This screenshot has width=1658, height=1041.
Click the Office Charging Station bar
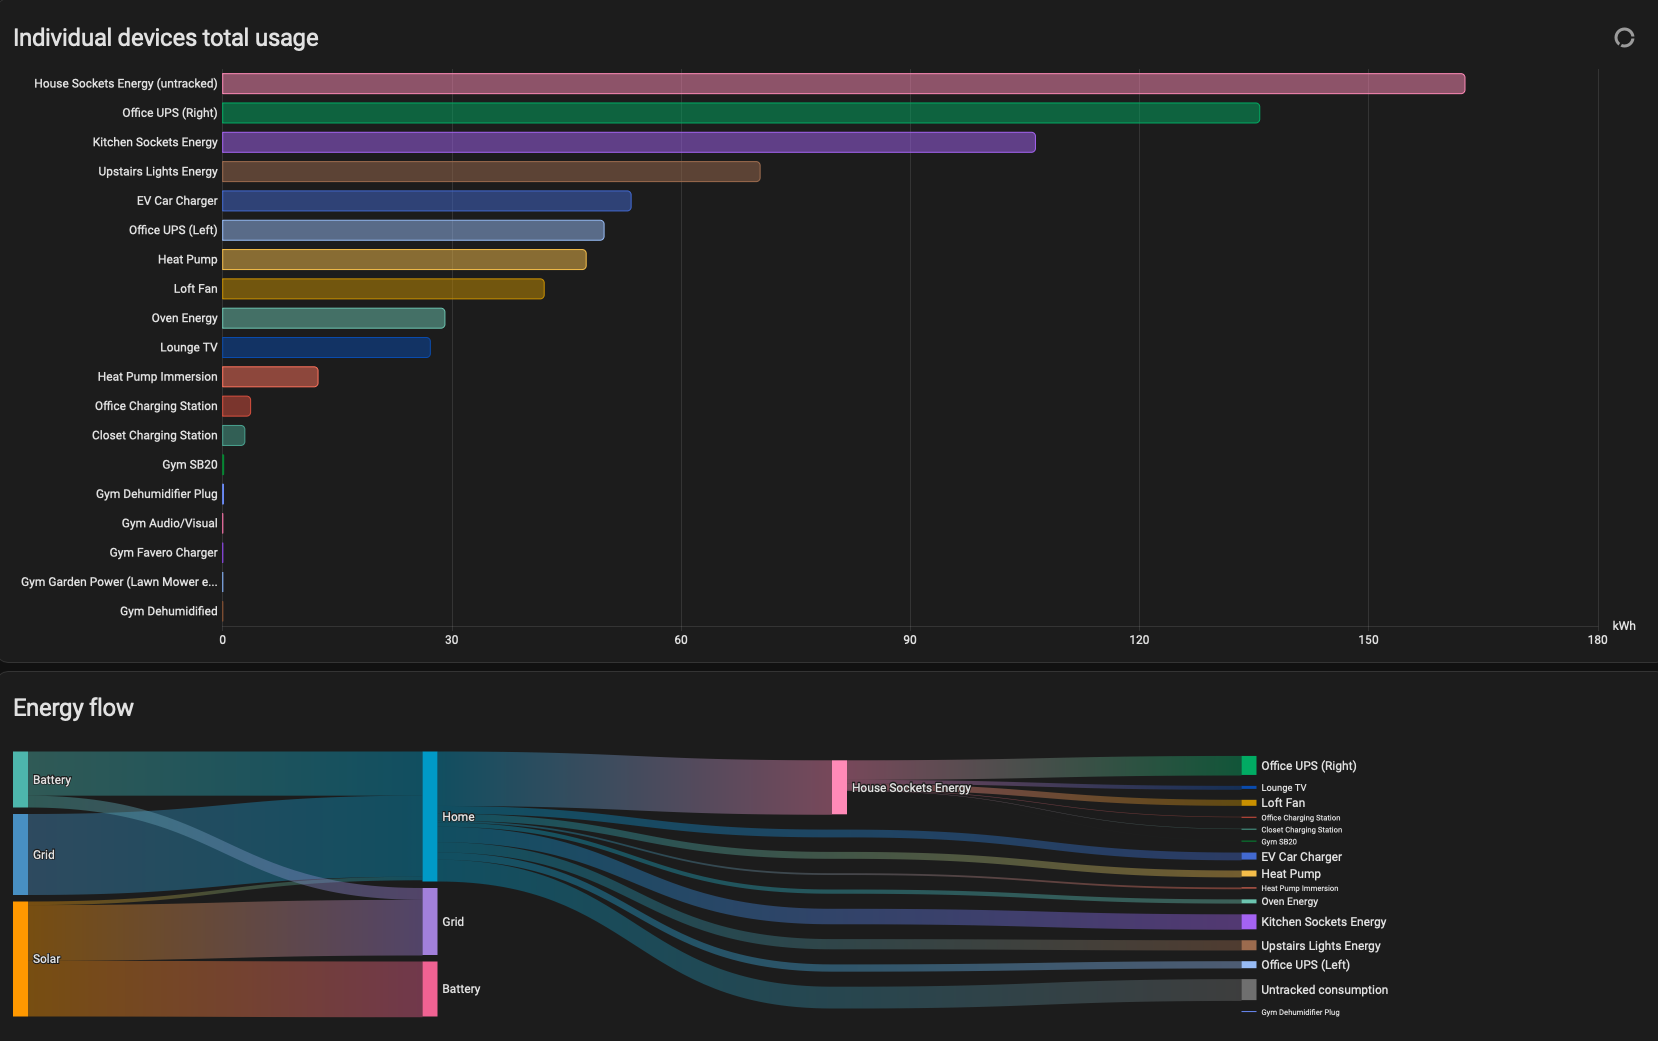click(x=236, y=406)
